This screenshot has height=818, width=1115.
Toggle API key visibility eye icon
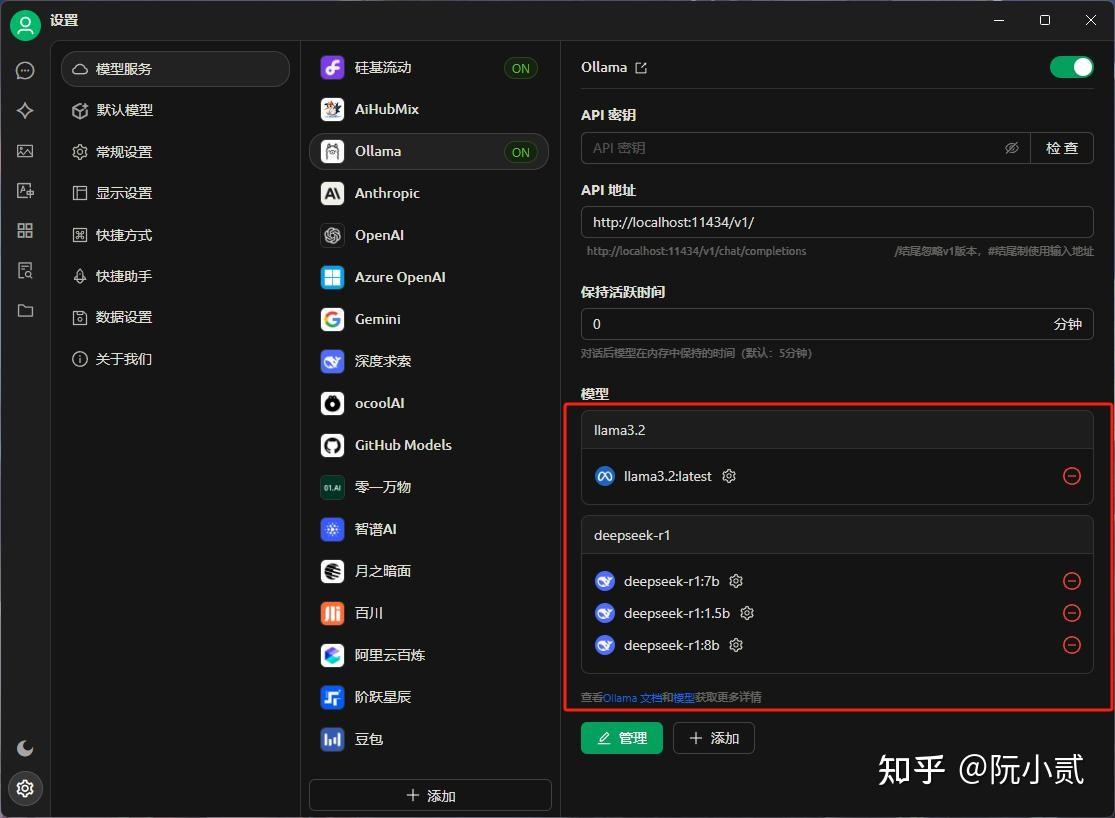click(1011, 148)
